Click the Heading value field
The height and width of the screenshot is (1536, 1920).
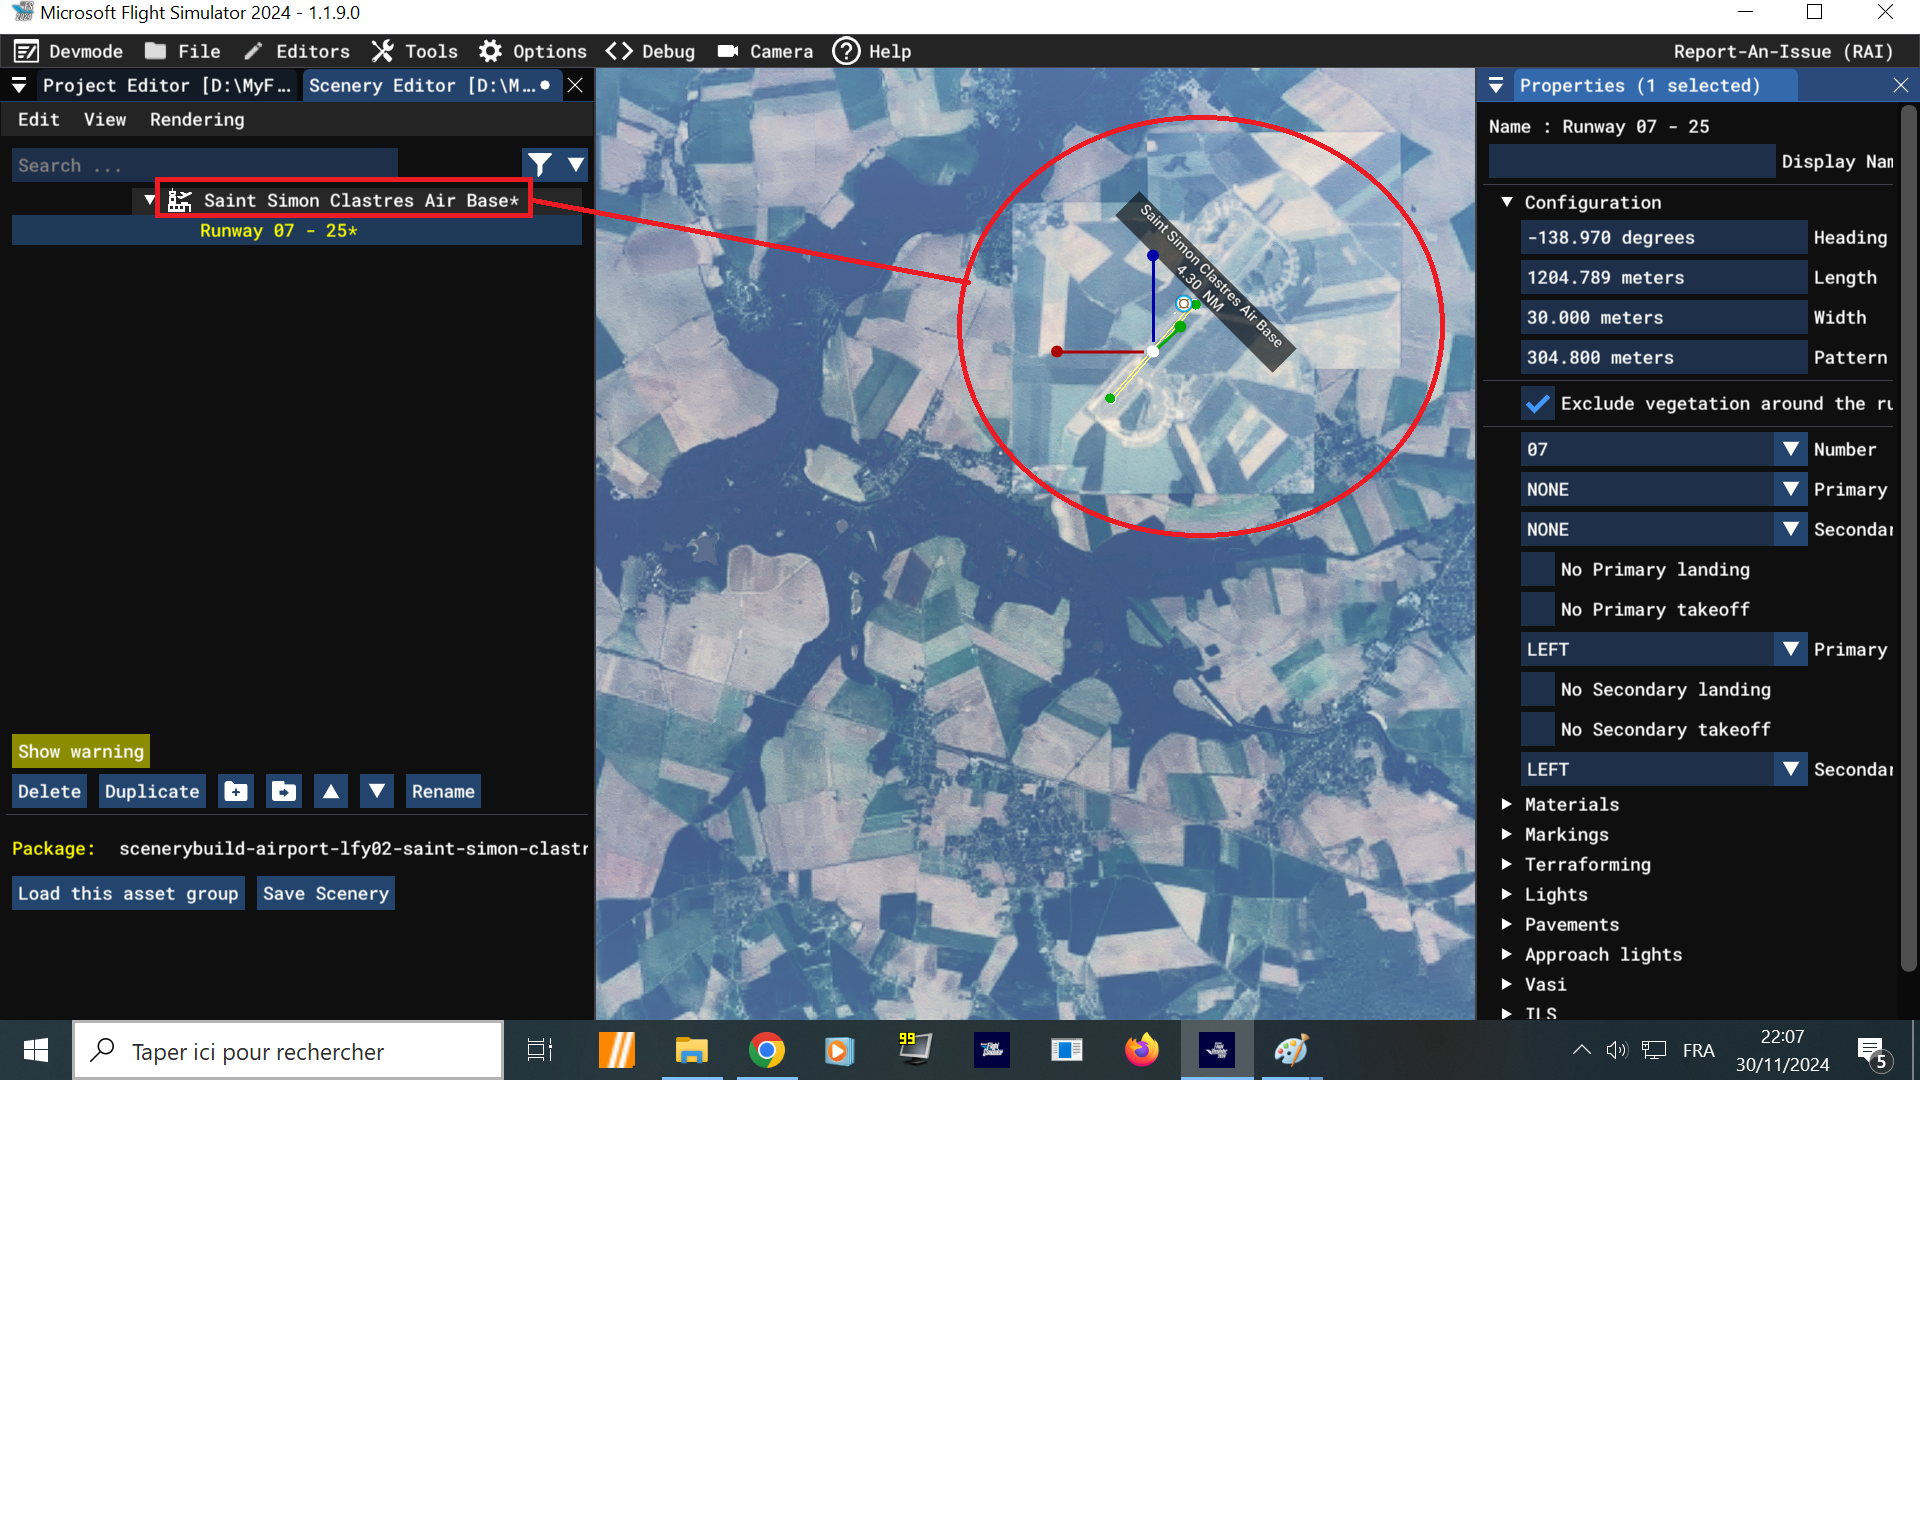1663,238
